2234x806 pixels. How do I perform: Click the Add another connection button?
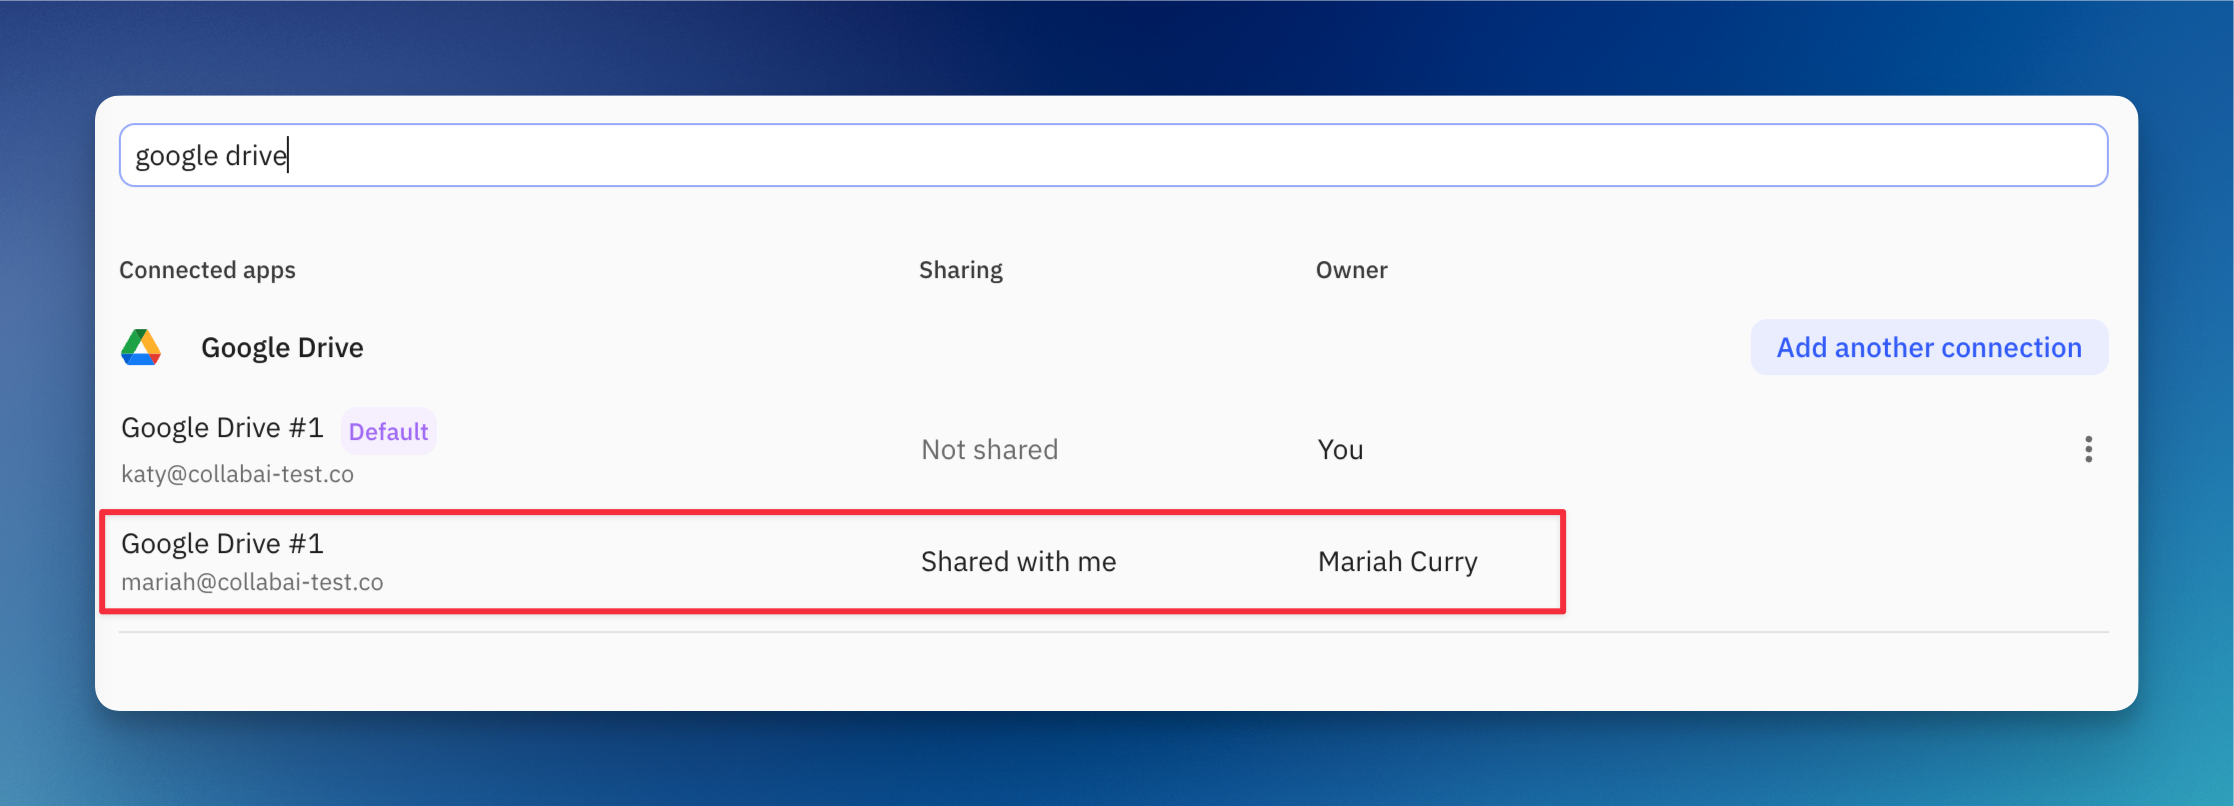pyautogui.click(x=1928, y=347)
